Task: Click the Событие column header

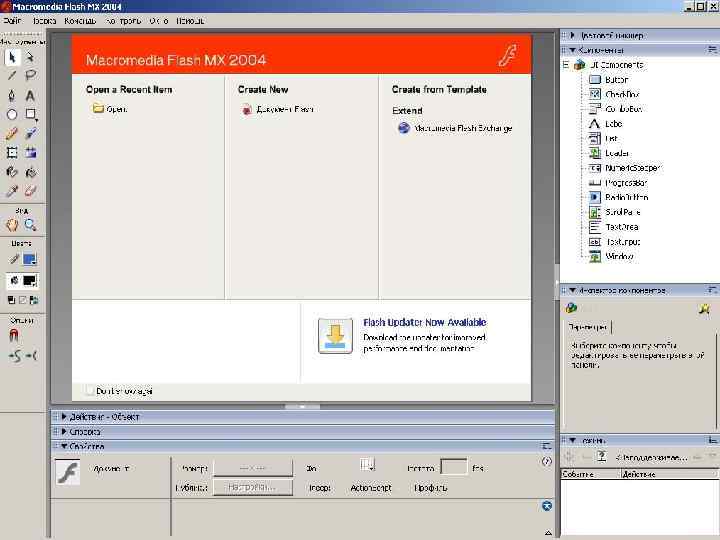Action: 591,474
